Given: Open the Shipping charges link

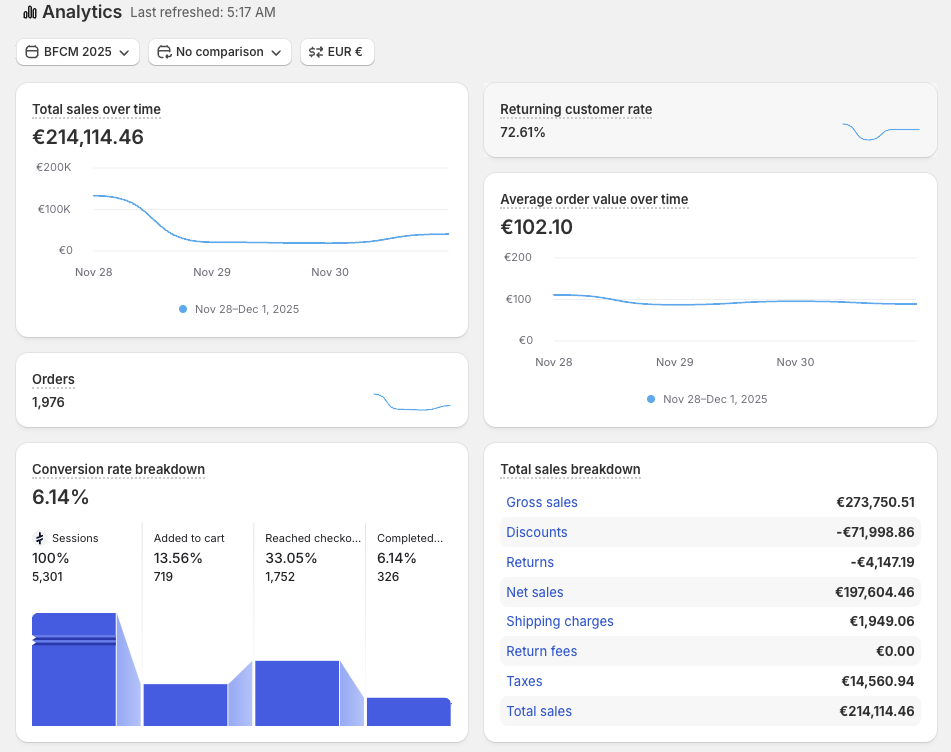Looking at the screenshot, I should [x=560, y=622].
